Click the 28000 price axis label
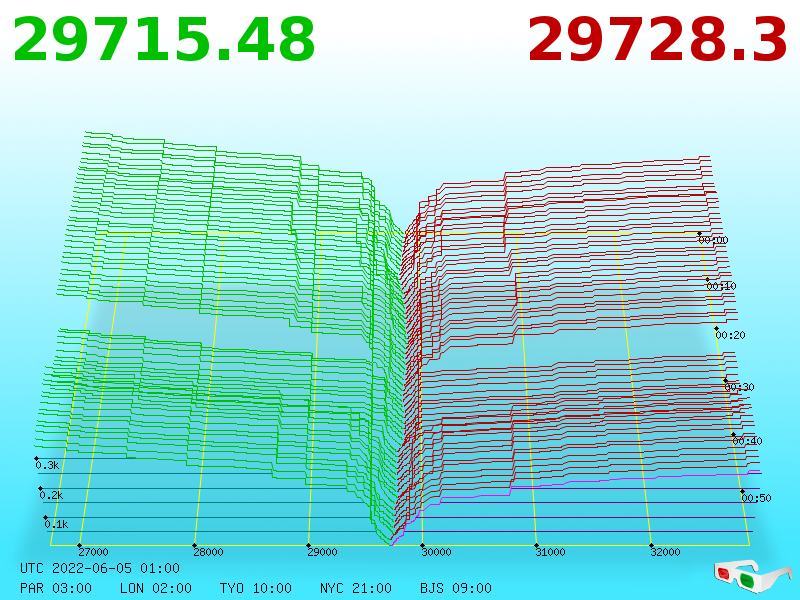 [x=208, y=552]
